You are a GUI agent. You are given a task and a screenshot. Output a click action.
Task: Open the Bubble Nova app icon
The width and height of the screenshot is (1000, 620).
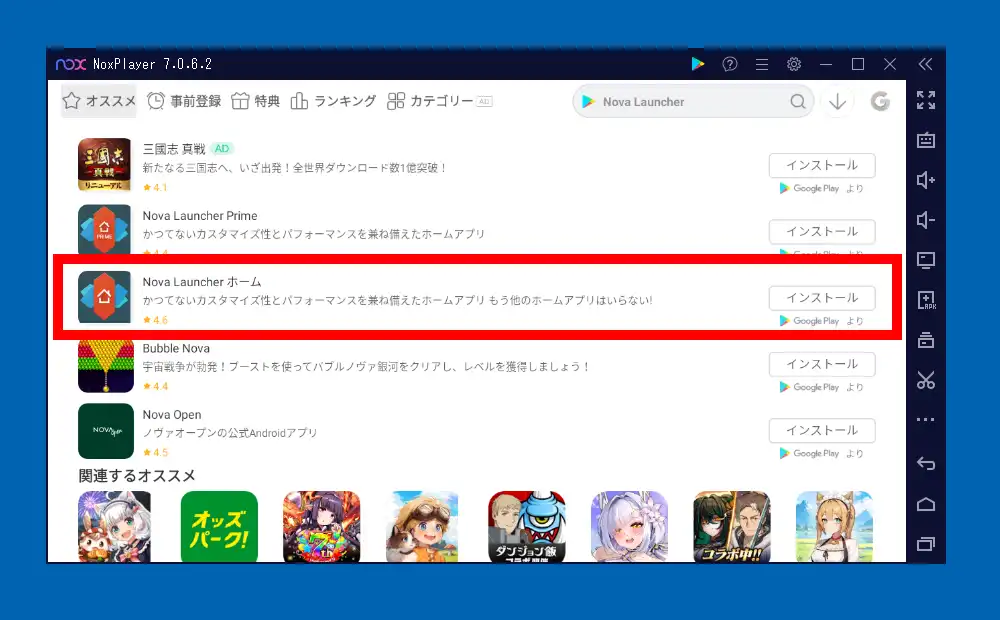click(x=106, y=366)
